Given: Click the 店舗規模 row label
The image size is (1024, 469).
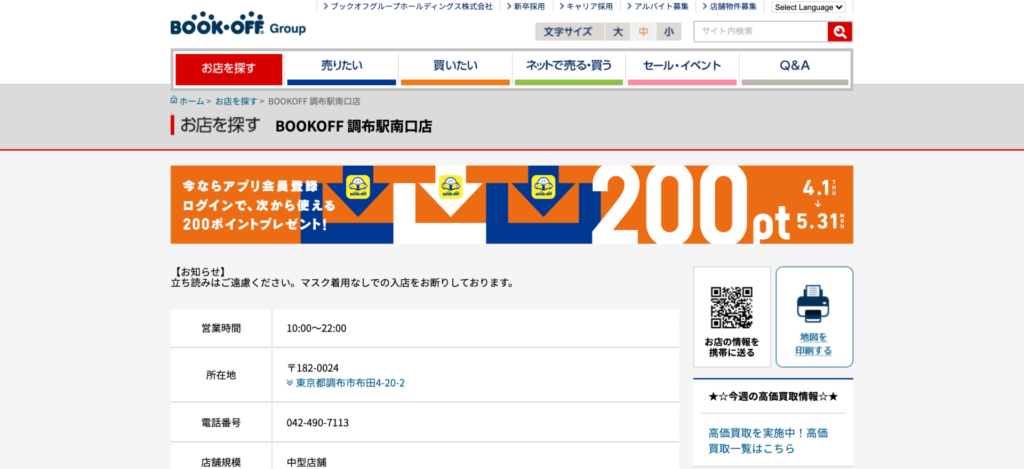Looking at the screenshot, I should [221, 462].
